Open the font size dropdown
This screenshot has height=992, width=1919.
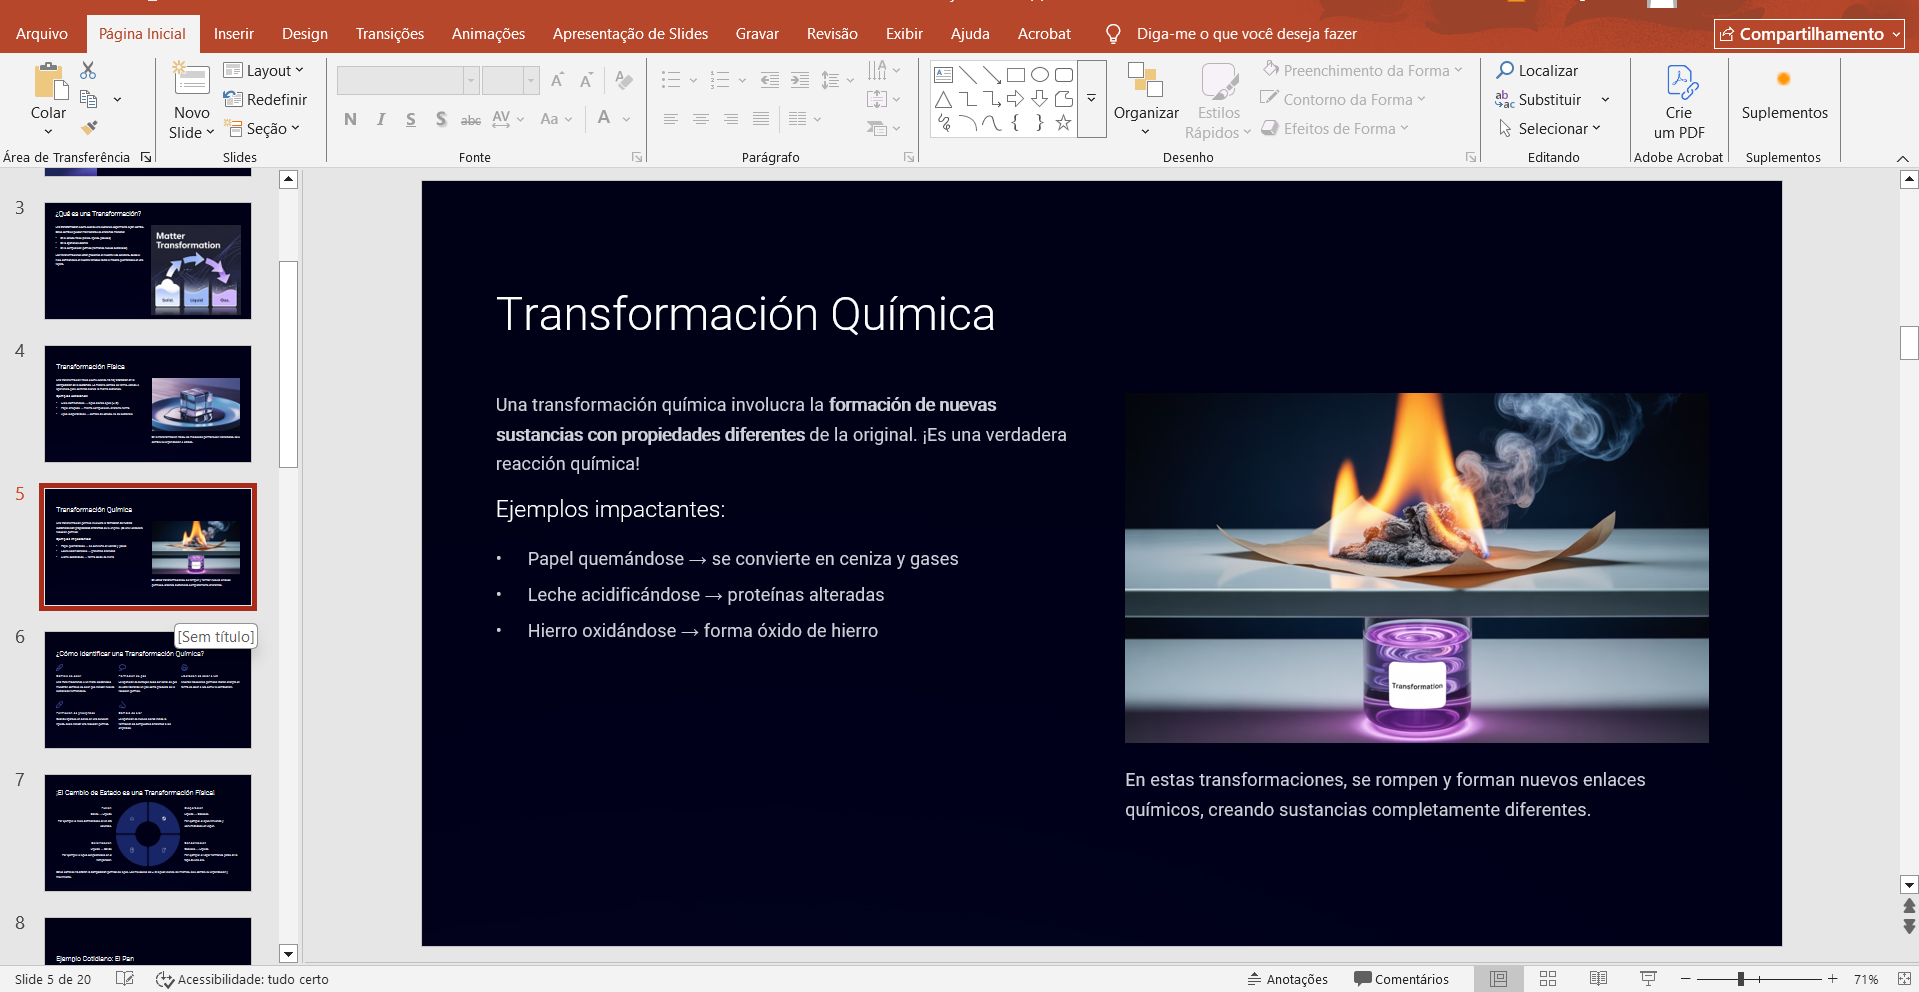point(531,80)
